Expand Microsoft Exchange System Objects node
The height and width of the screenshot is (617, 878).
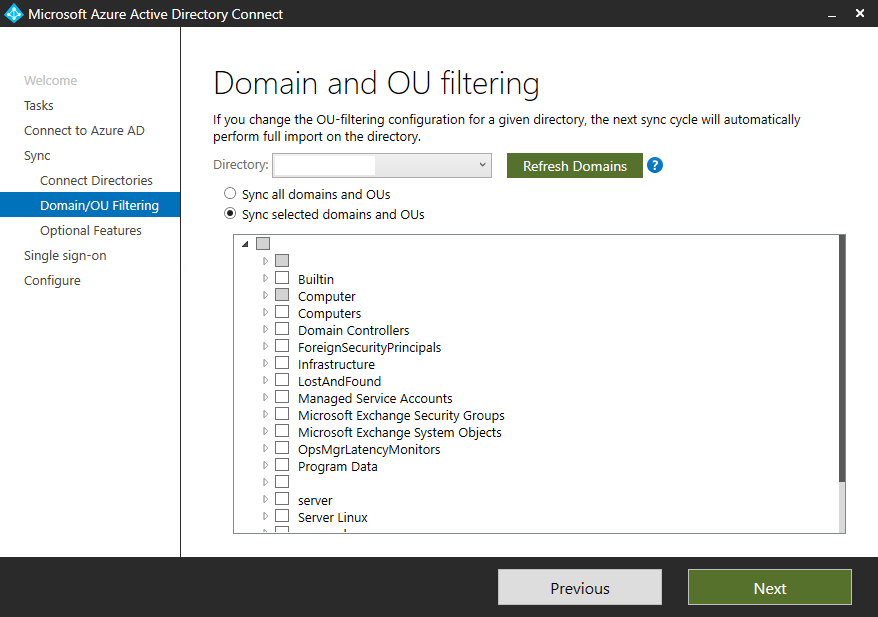coord(265,432)
